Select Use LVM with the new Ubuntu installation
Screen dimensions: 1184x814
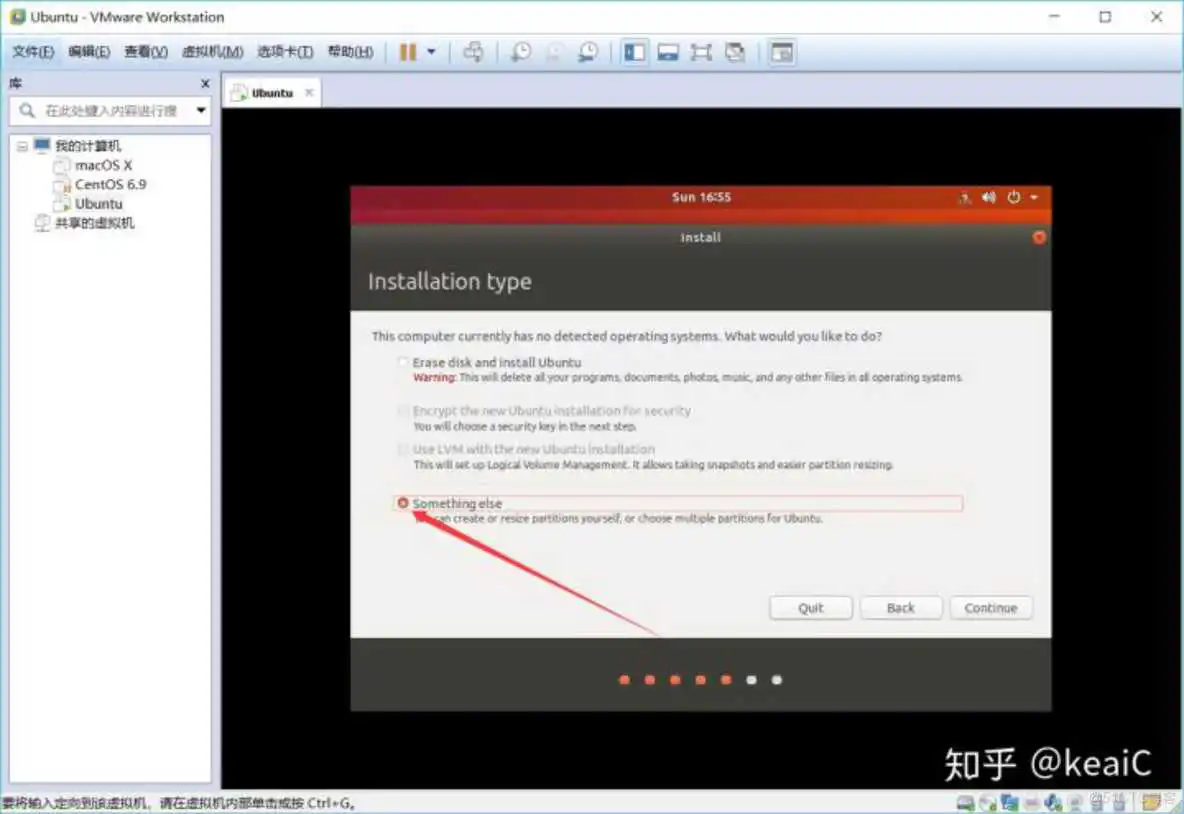pyautogui.click(x=403, y=449)
